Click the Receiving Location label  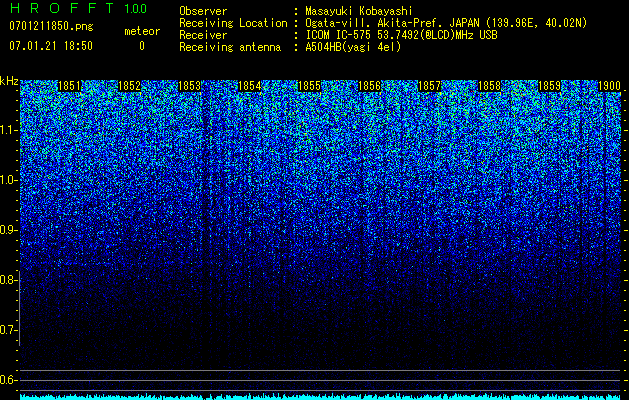click(x=233, y=23)
